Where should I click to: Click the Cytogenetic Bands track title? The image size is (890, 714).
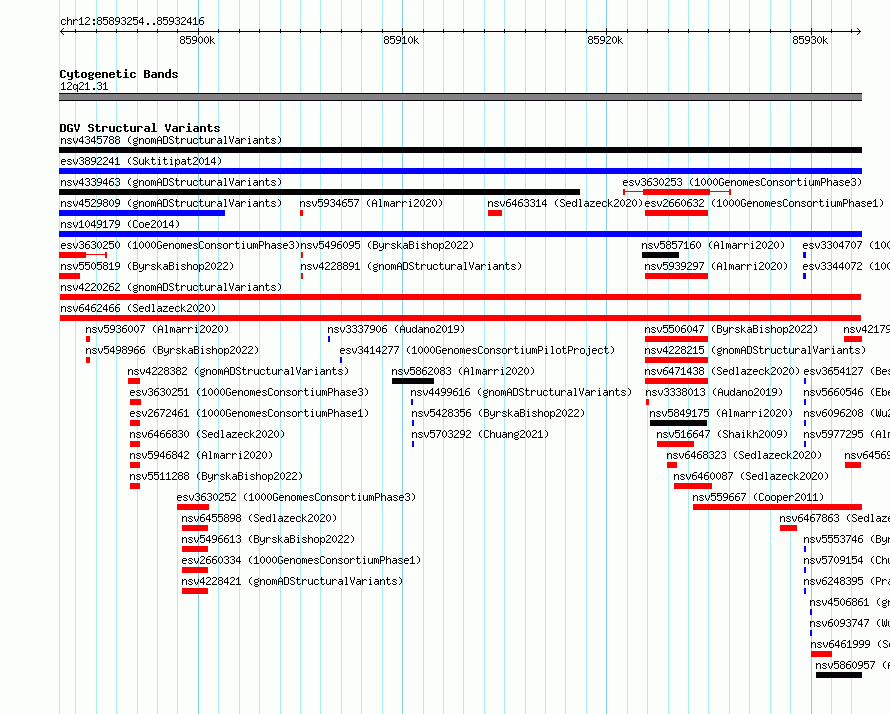point(119,74)
